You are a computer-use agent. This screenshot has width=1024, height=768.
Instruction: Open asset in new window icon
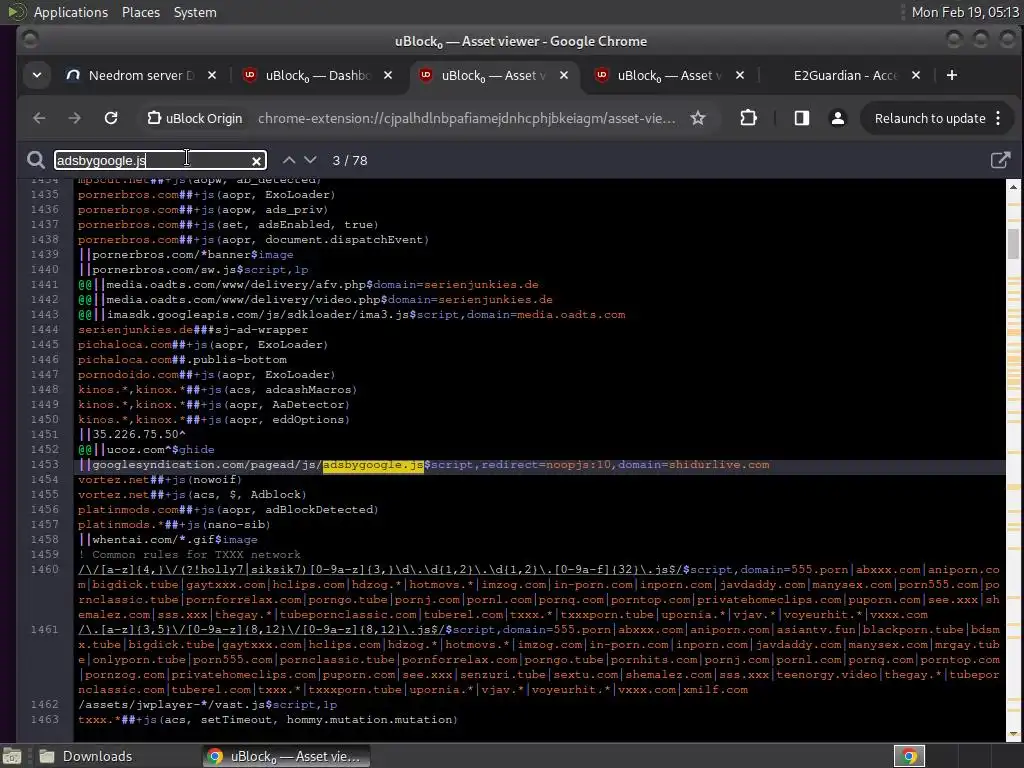point(1000,160)
